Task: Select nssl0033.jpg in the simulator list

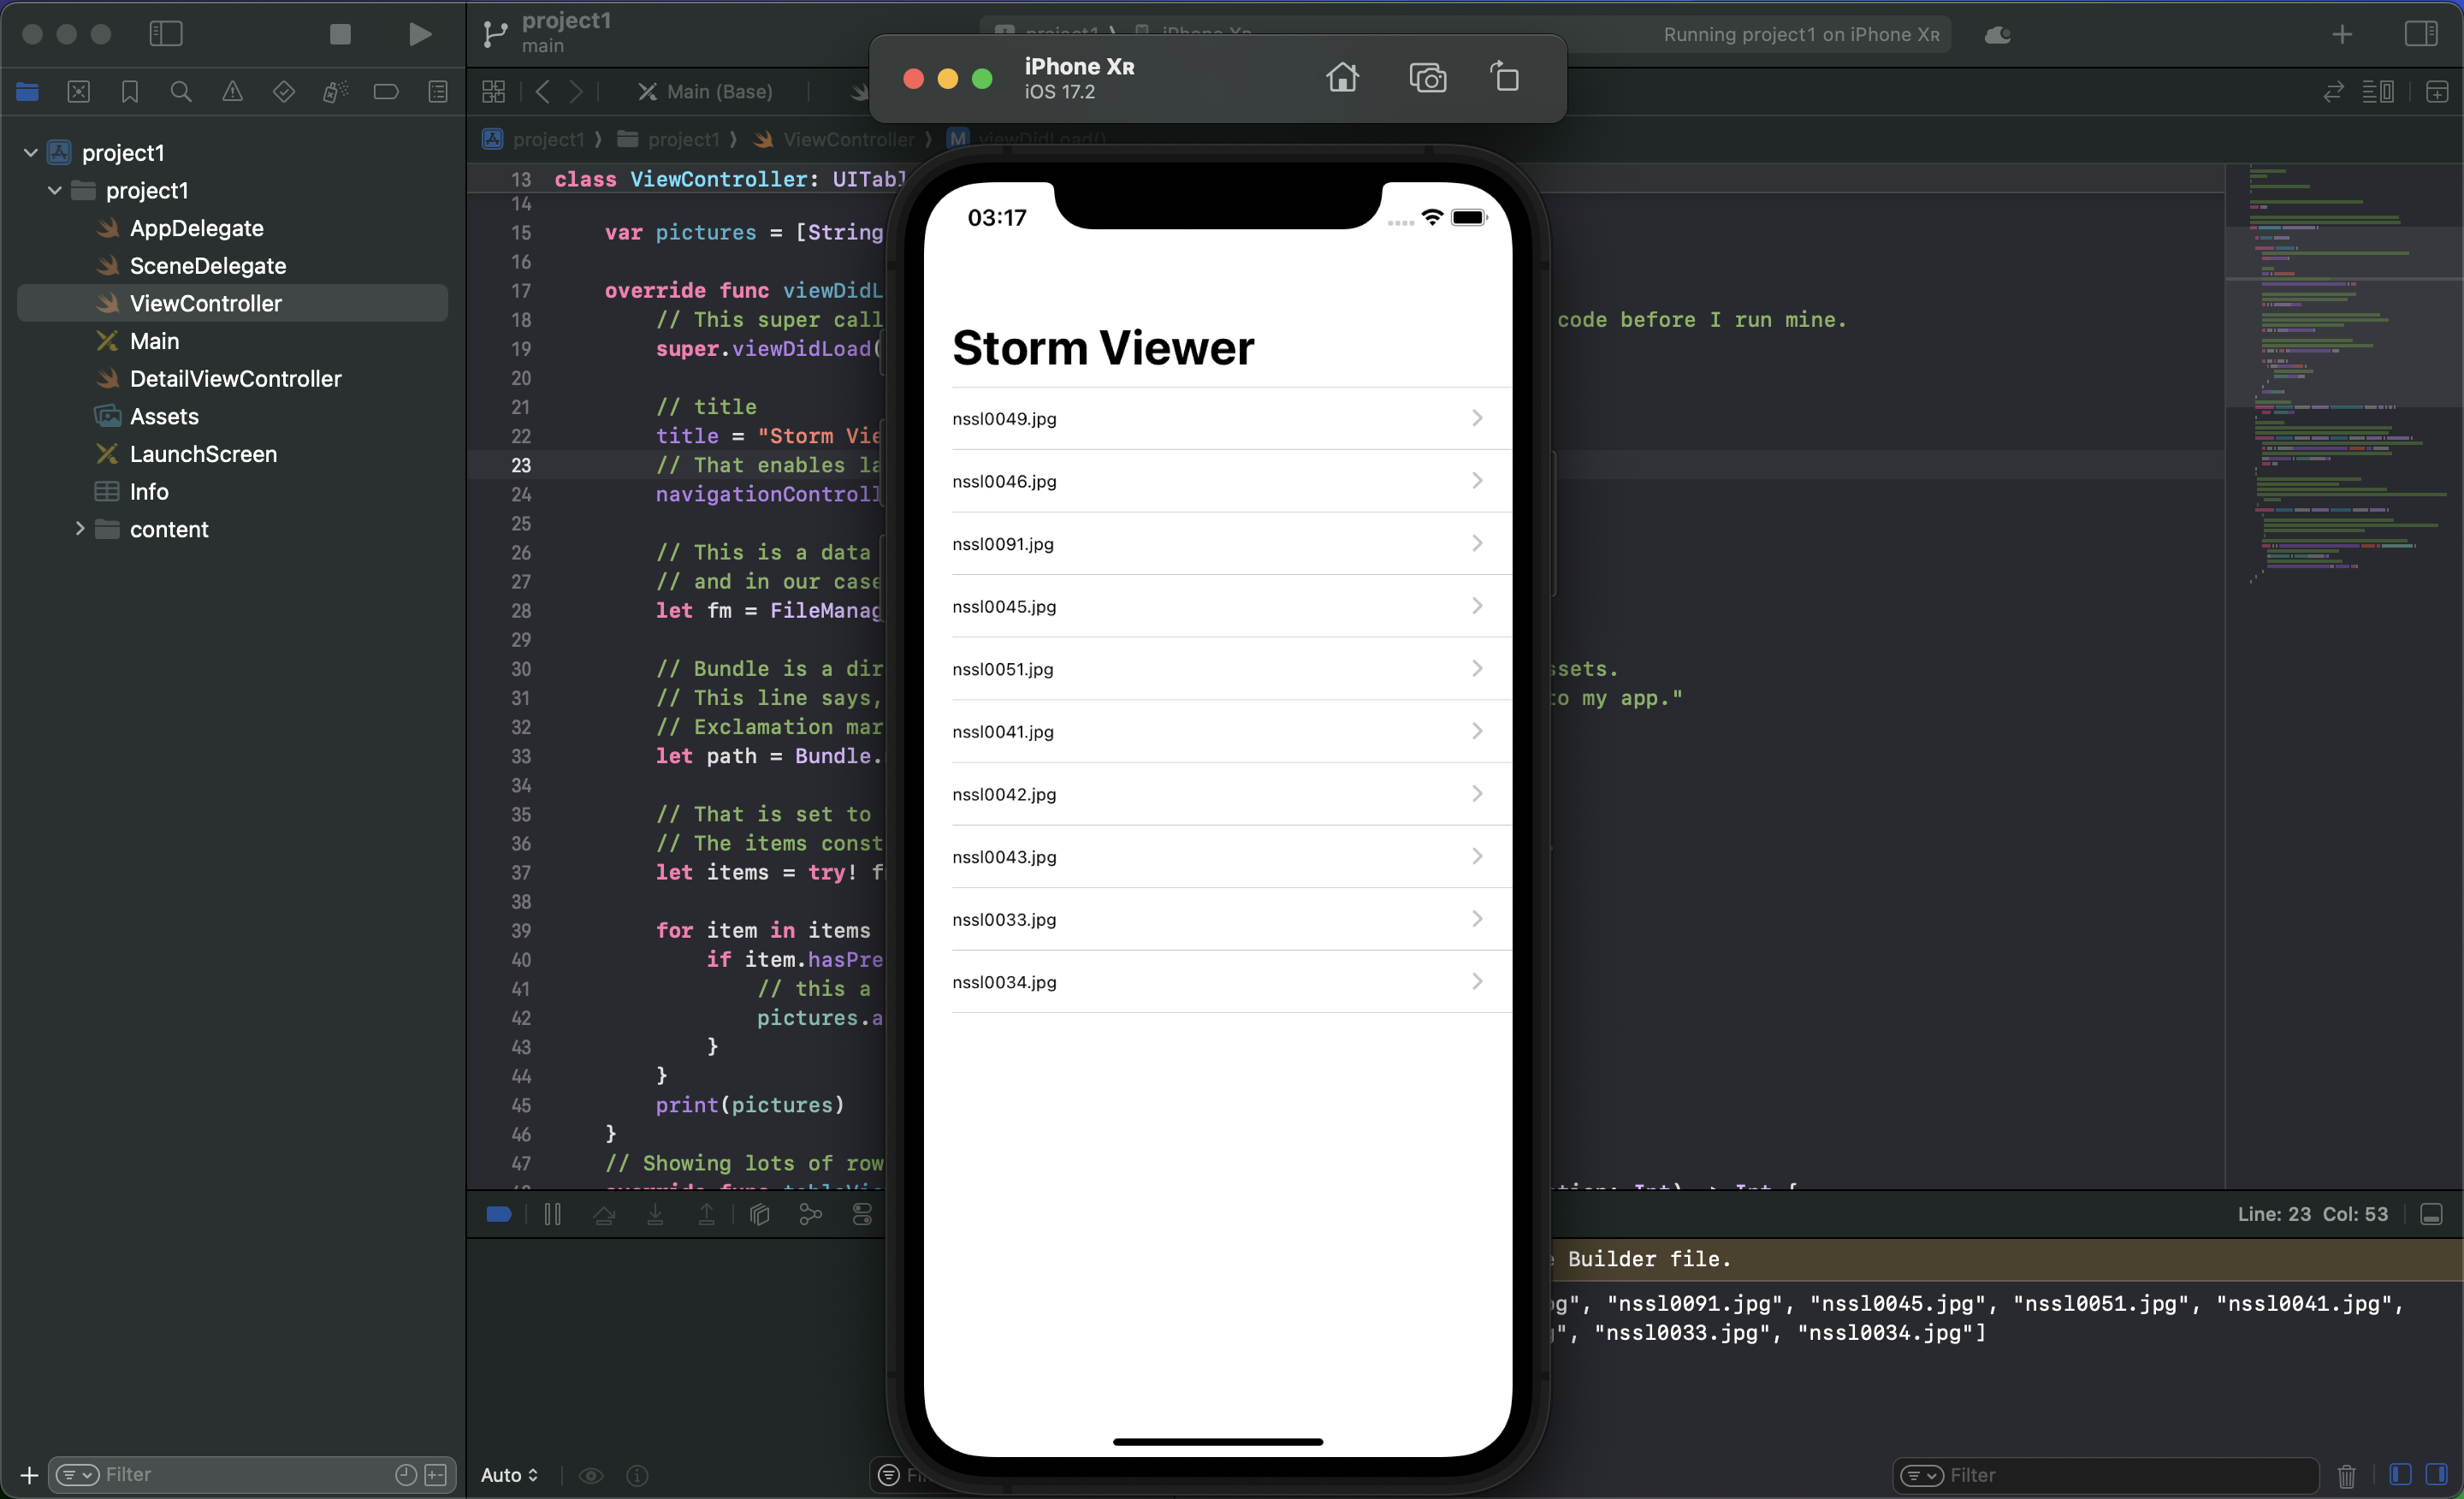Action: coord(1218,919)
